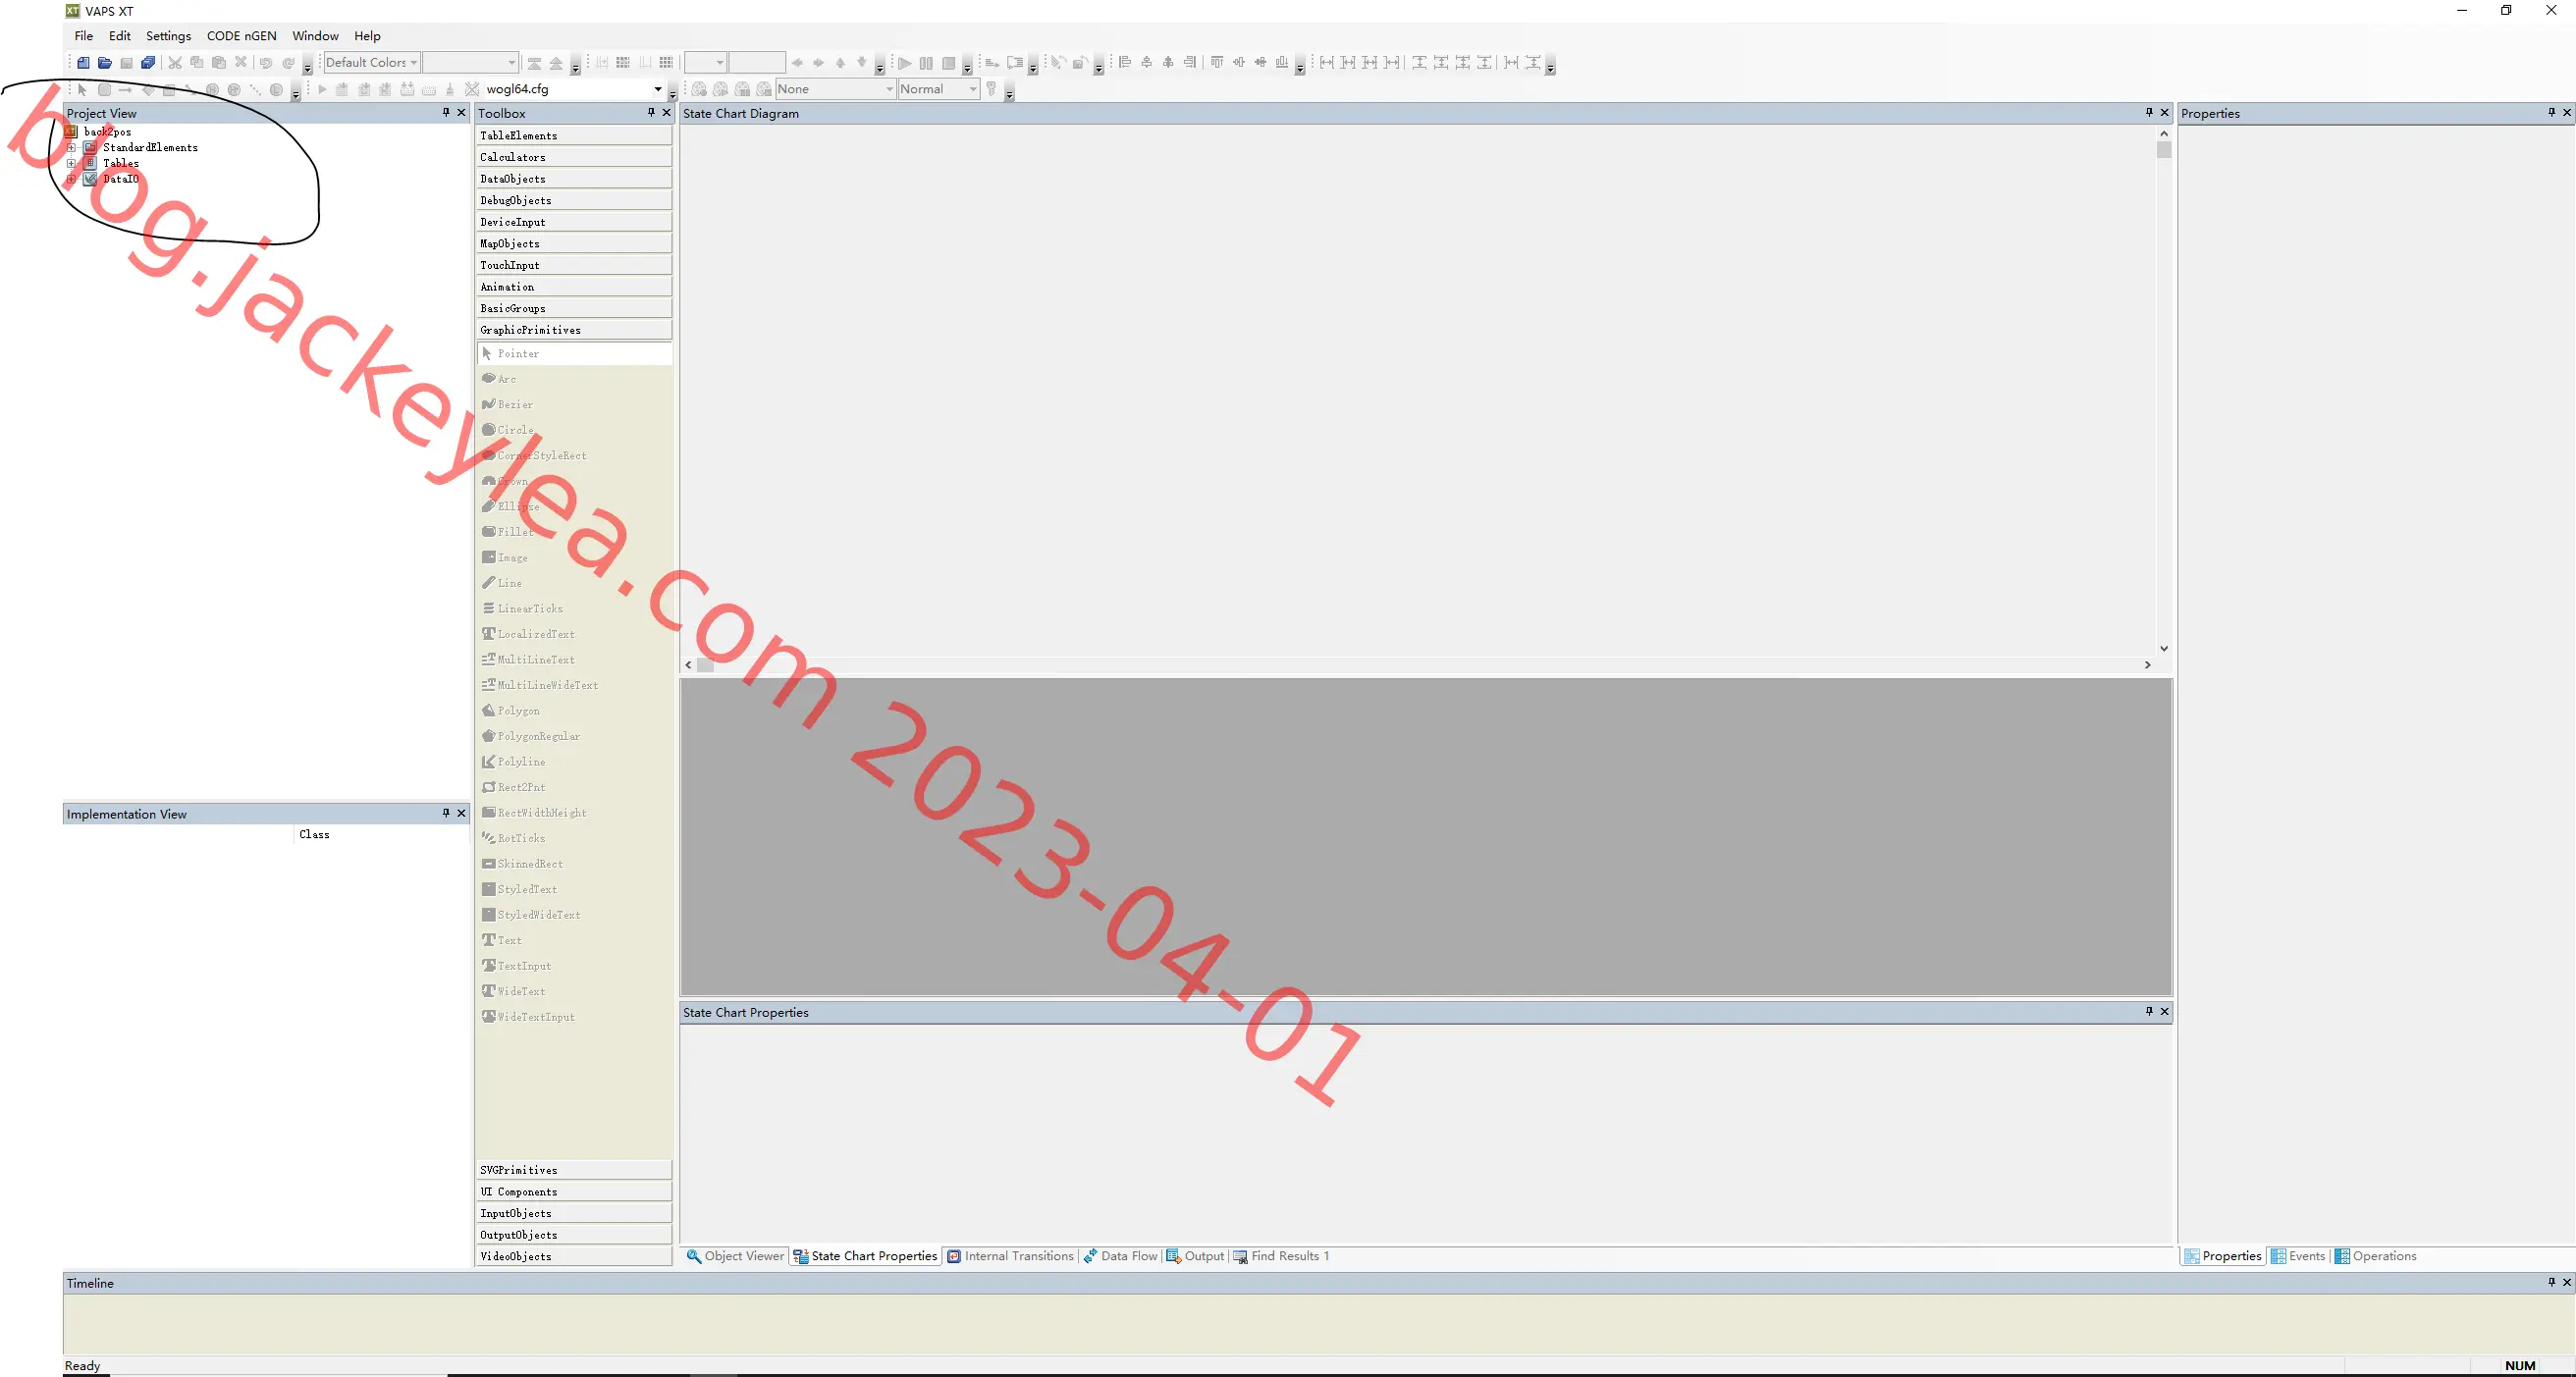Expand the StandardElements tree node

pos(71,147)
